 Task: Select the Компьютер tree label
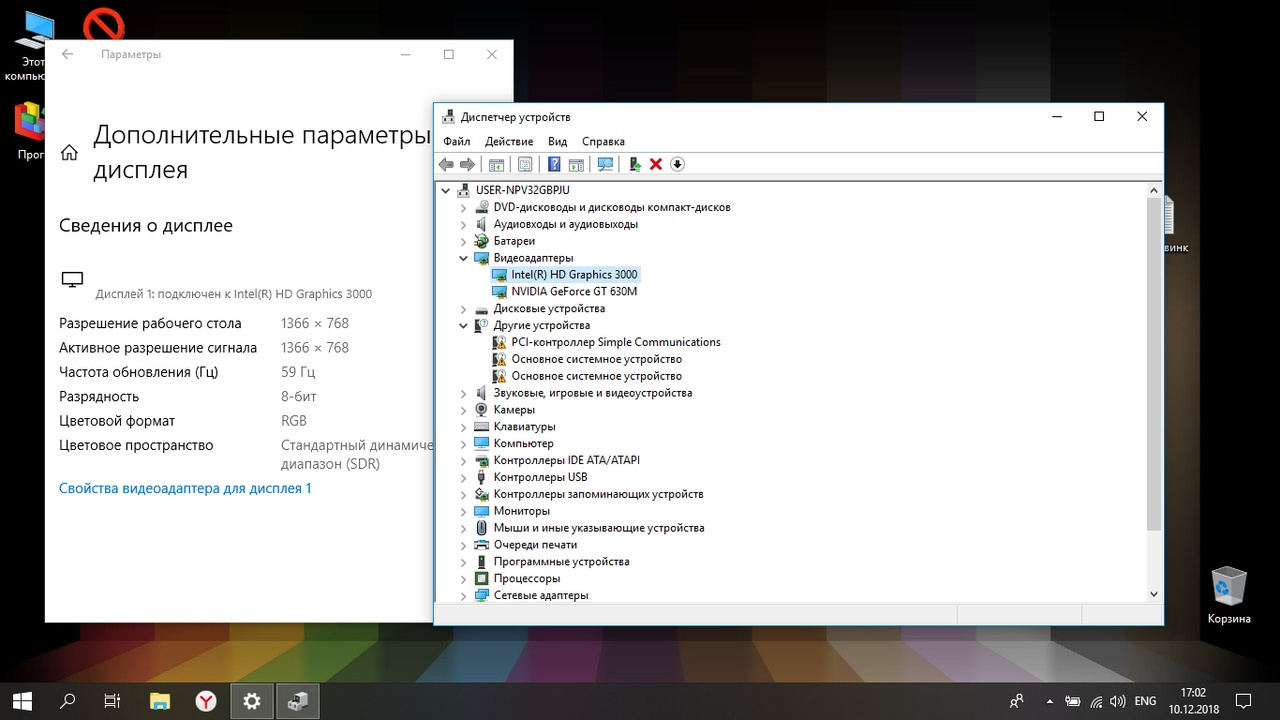click(523, 443)
